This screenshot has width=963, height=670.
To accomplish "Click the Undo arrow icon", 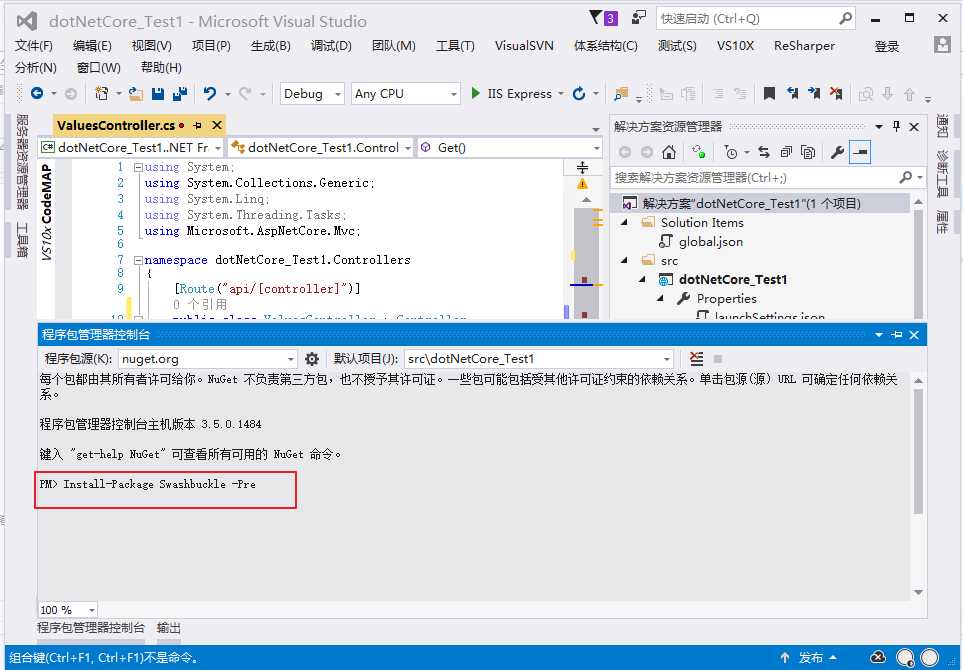I will pos(210,93).
